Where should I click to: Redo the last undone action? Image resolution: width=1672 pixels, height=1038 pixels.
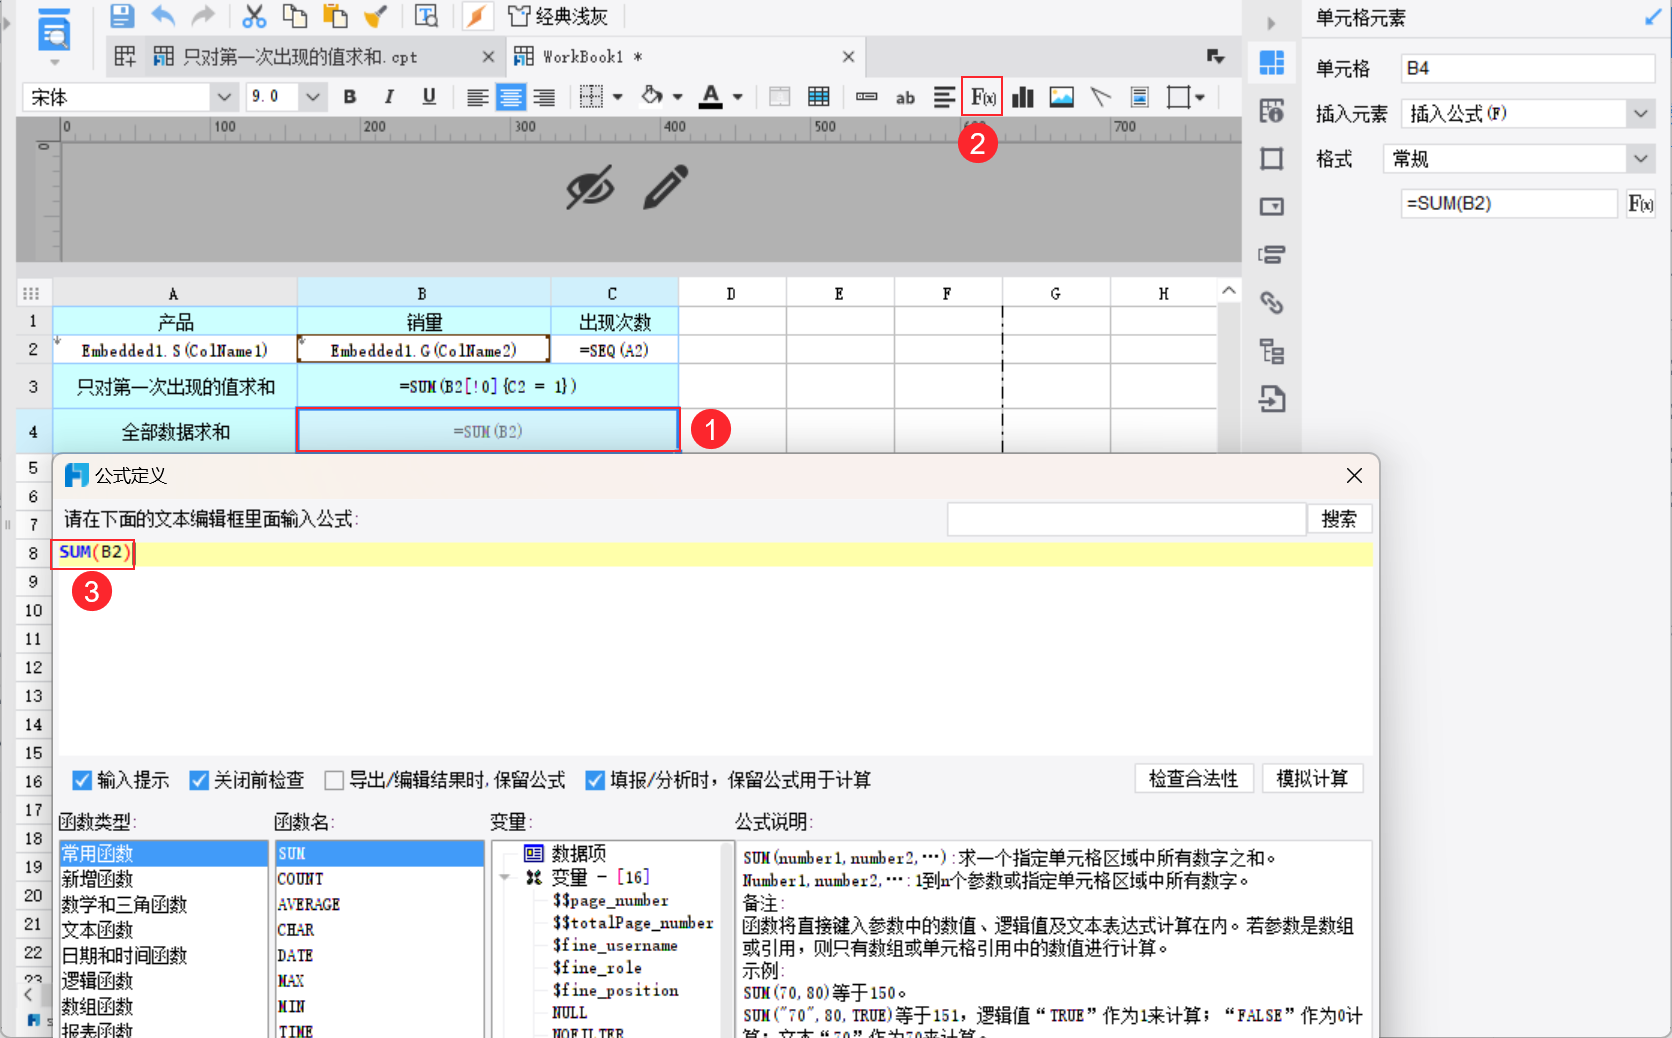click(203, 16)
